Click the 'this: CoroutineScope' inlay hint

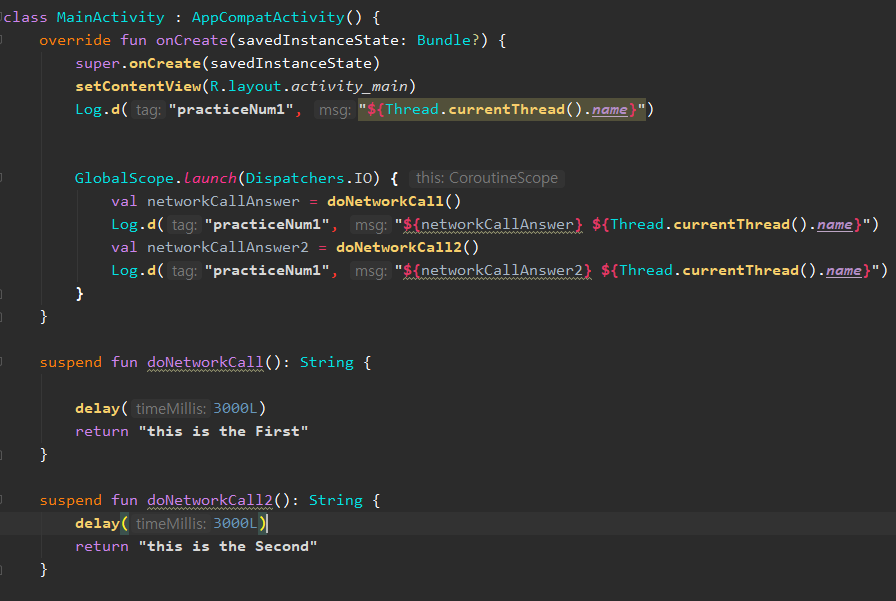tap(487, 178)
